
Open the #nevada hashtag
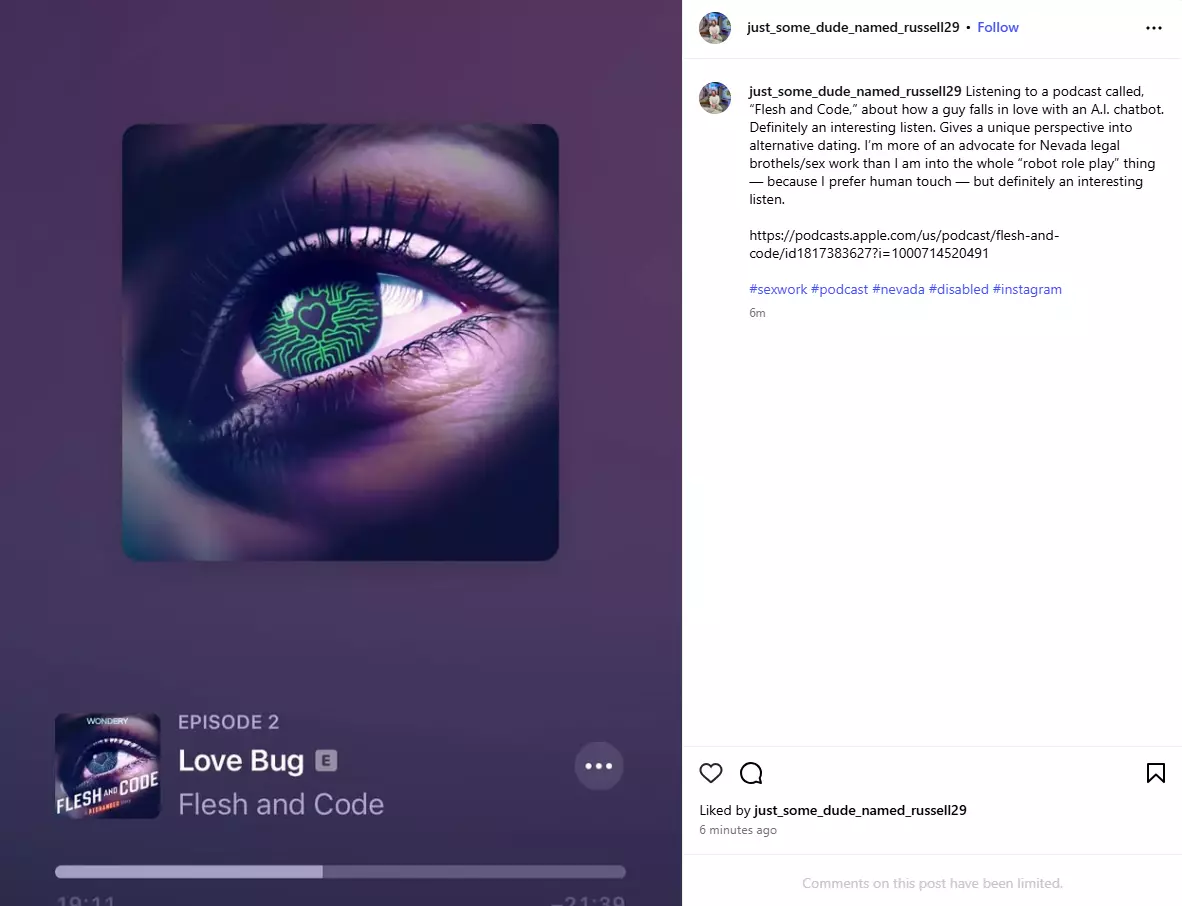pyautogui.click(x=898, y=289)
